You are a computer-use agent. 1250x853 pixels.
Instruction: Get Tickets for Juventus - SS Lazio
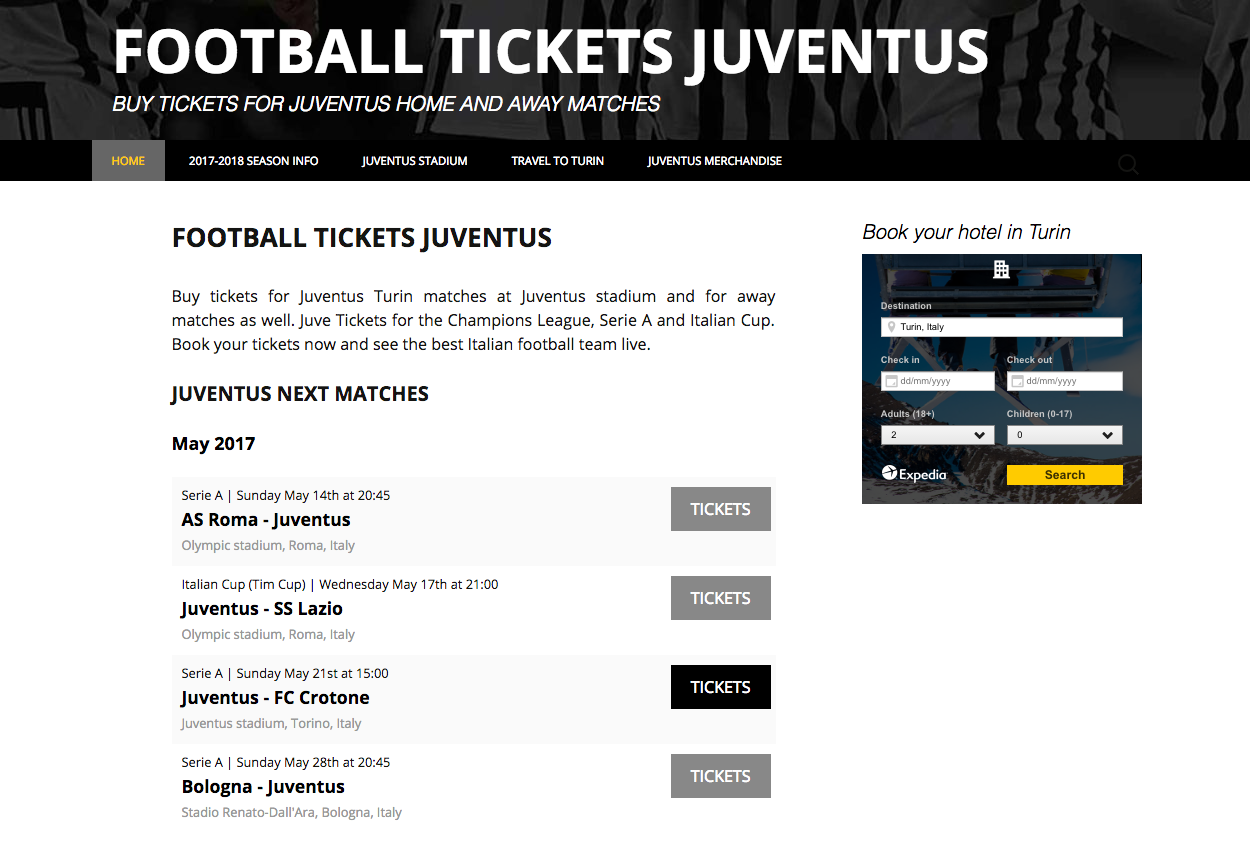720,598
